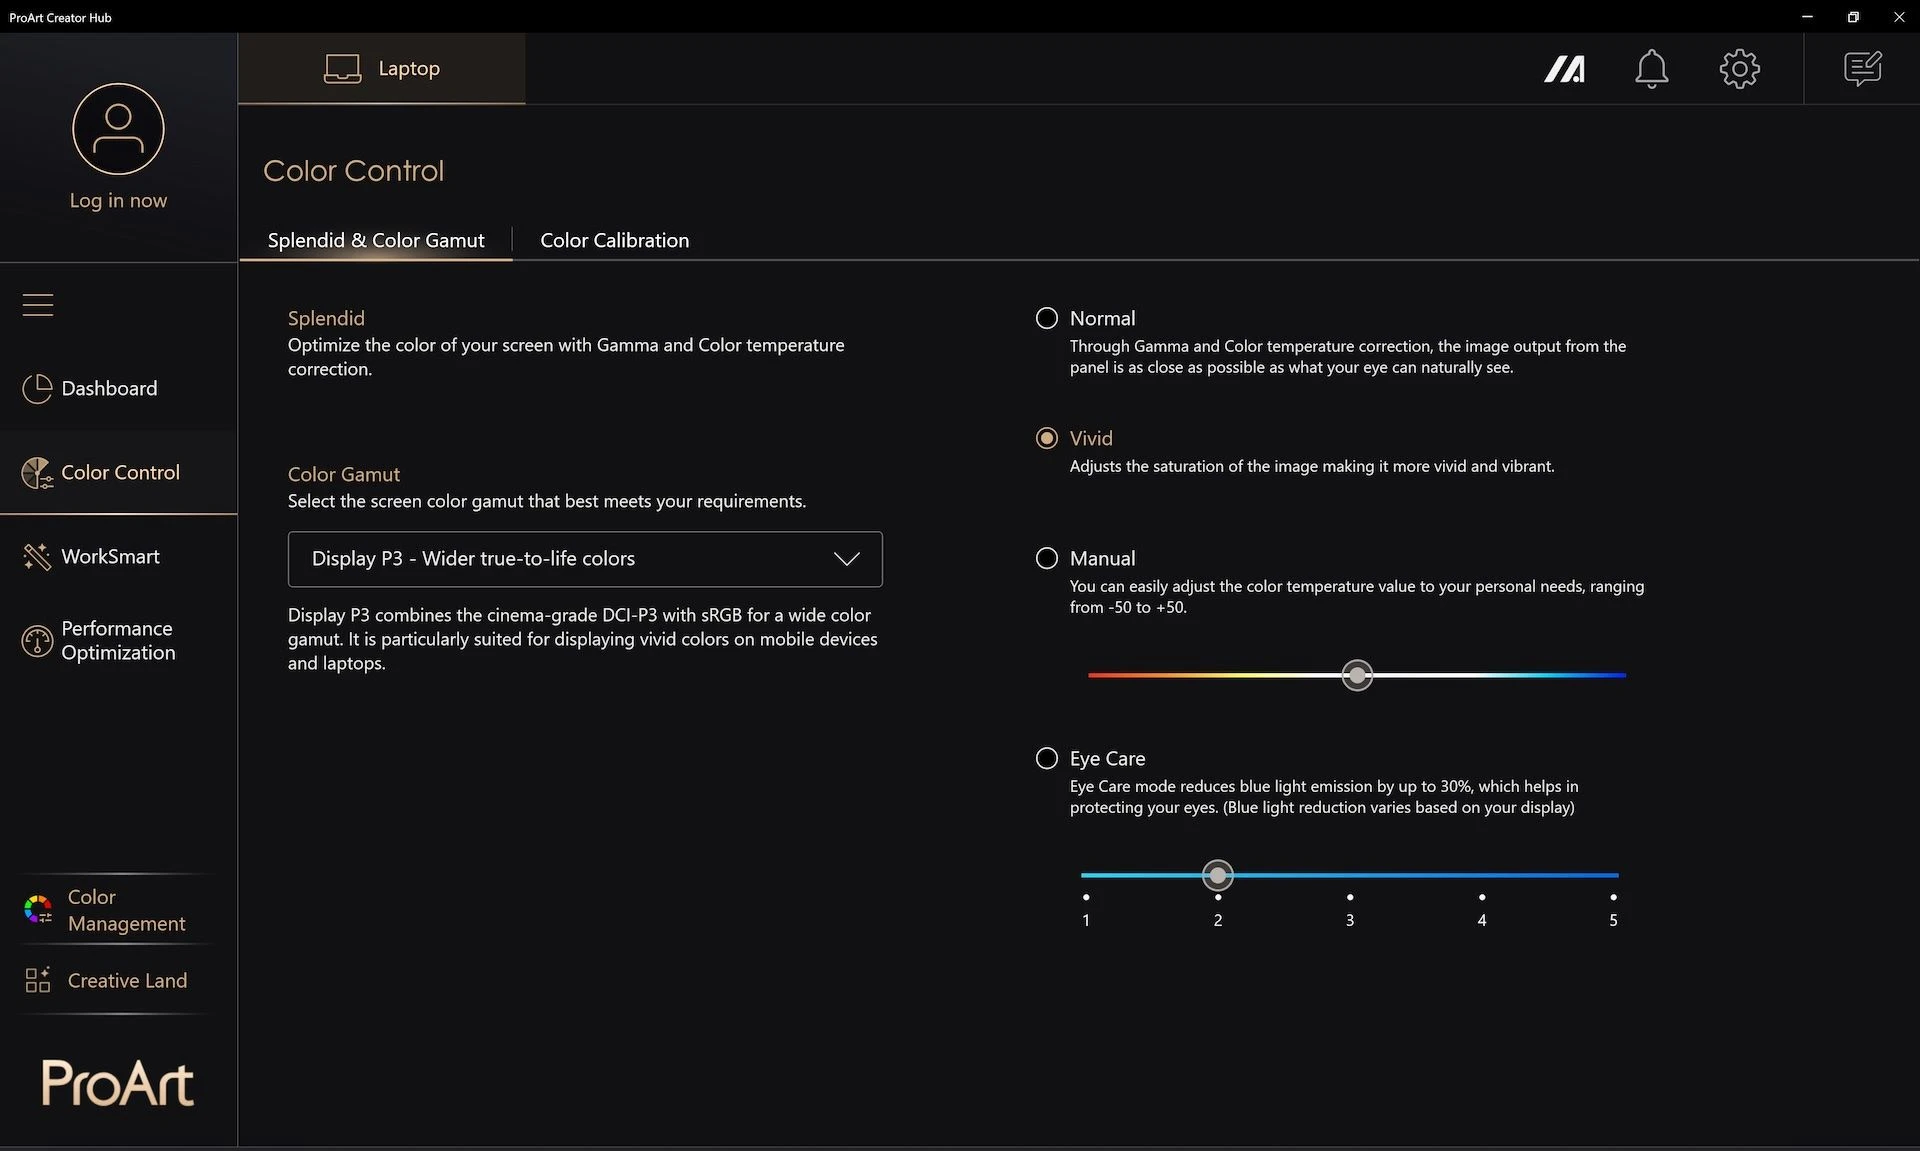Click the color temperature slider handle
Image resolution: width=1920 pixels, height=1151 pixels.
[1357, 675]
